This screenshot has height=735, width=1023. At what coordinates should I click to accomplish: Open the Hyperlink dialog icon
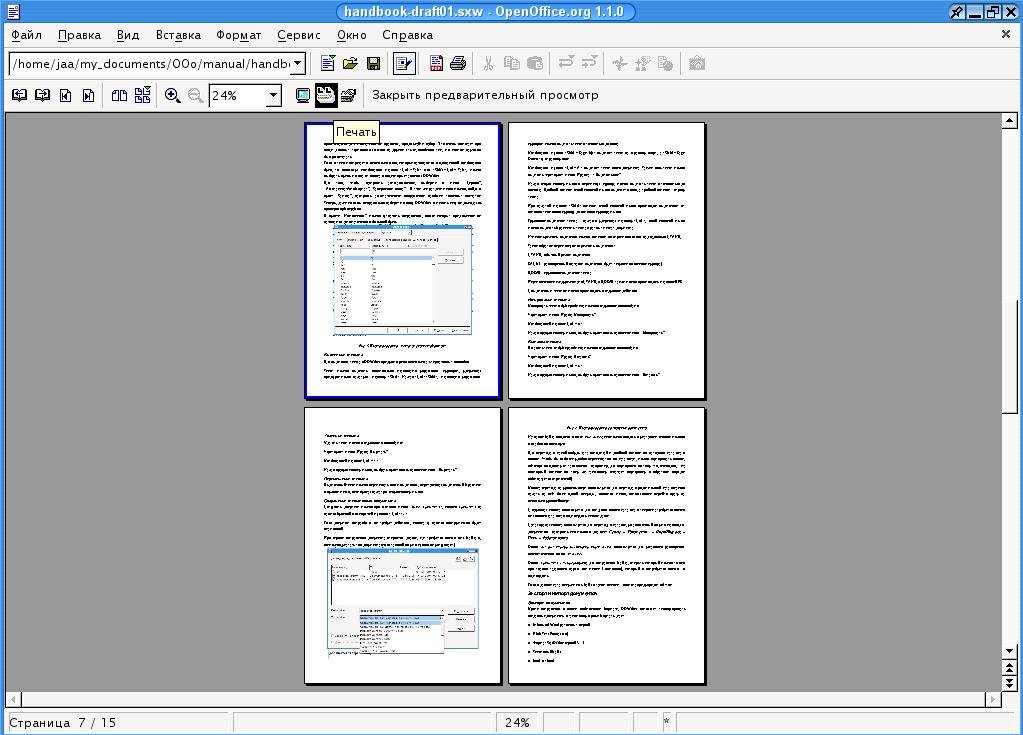coord(665,63)
